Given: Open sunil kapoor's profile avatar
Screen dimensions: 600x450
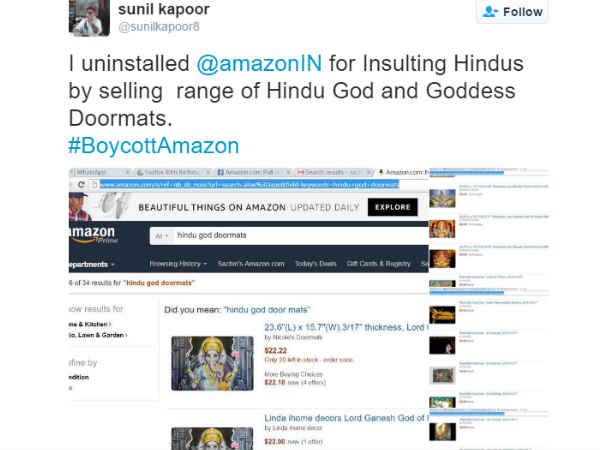Looking at the screenshot, I should (89, 18).
